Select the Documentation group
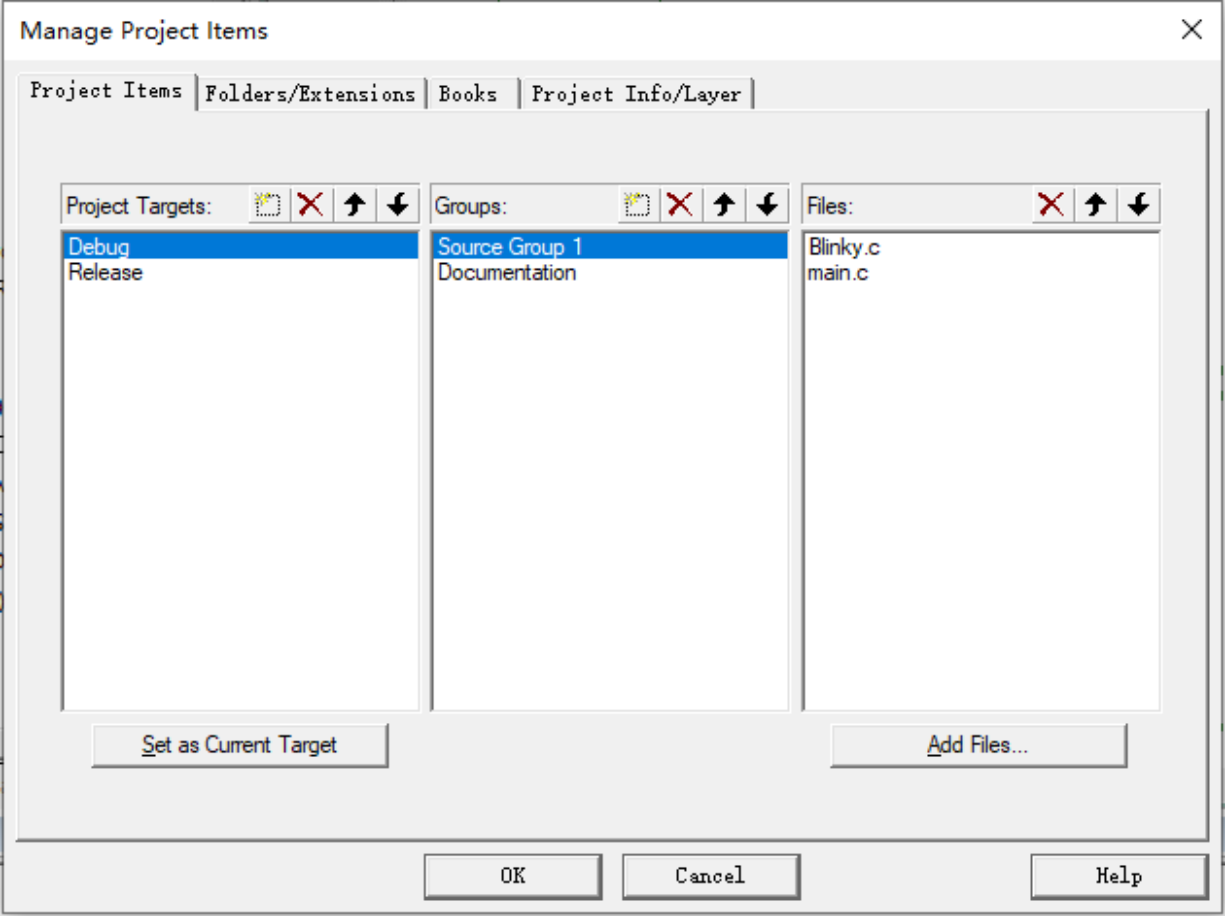This screenshot has width=1225, height=916. tap(507, 272)
